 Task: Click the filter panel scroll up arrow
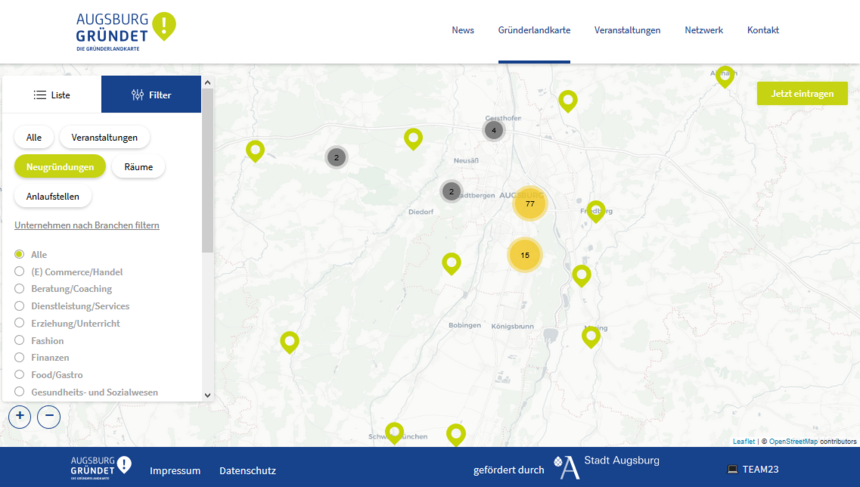click(207, 82)
